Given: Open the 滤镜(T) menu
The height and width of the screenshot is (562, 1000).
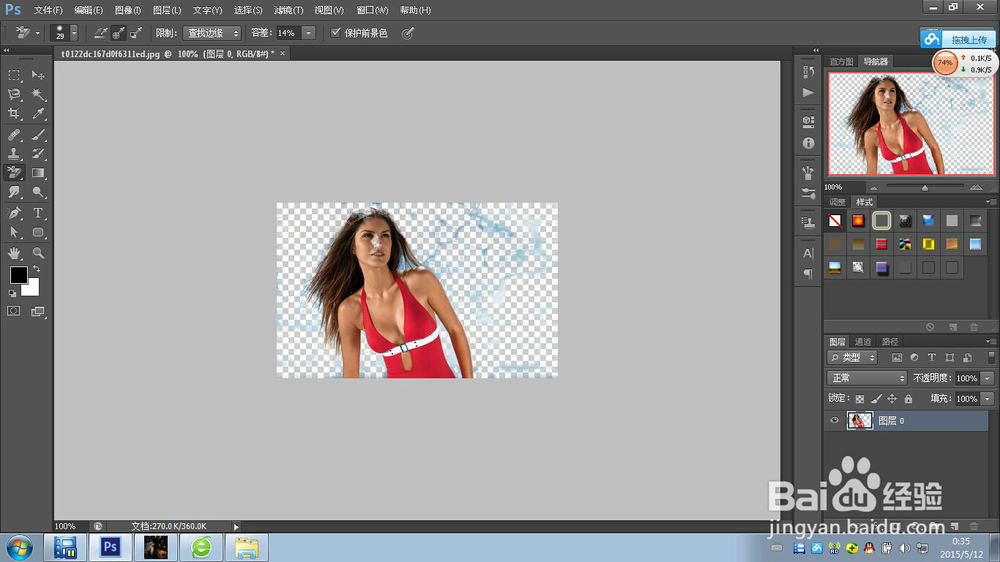Looking at the screenshot, I should pos(288,10).
